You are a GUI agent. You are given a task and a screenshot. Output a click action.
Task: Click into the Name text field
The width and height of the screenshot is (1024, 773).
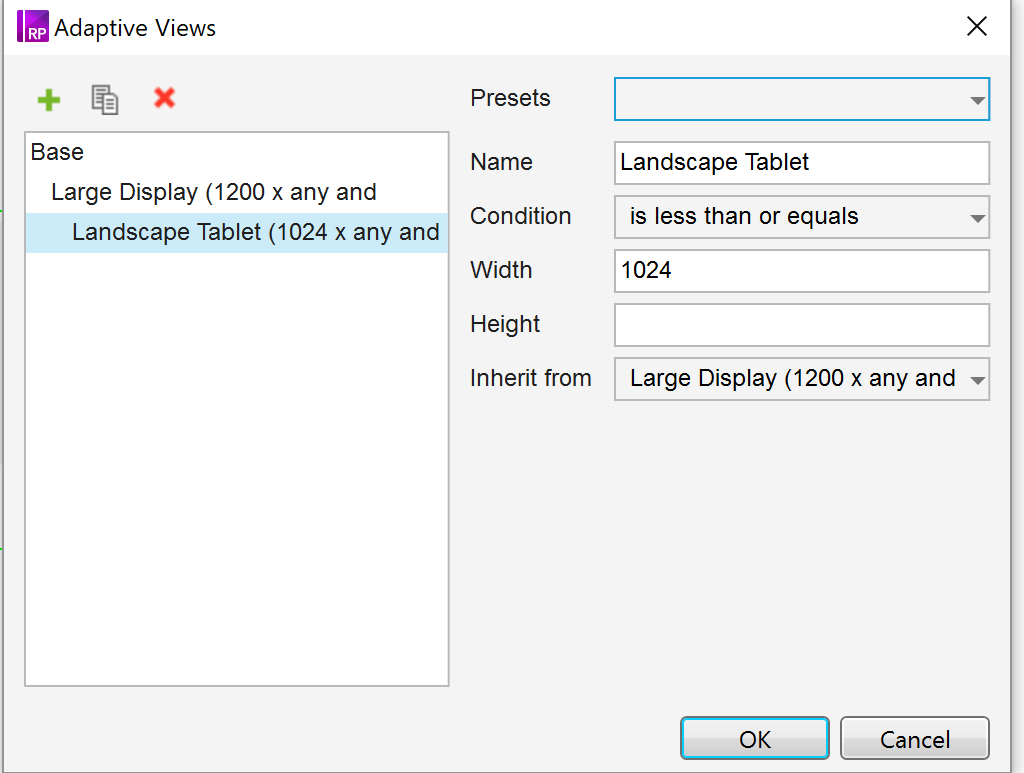[x=801, y=163]
